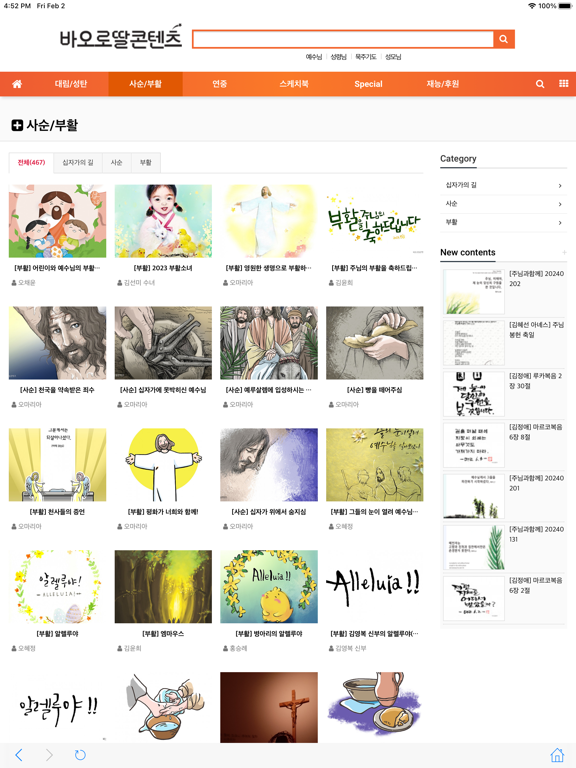Screen dimensions: 576x768
Task: Click the plus icon next to New contents
Action: [x=564, y=253]
